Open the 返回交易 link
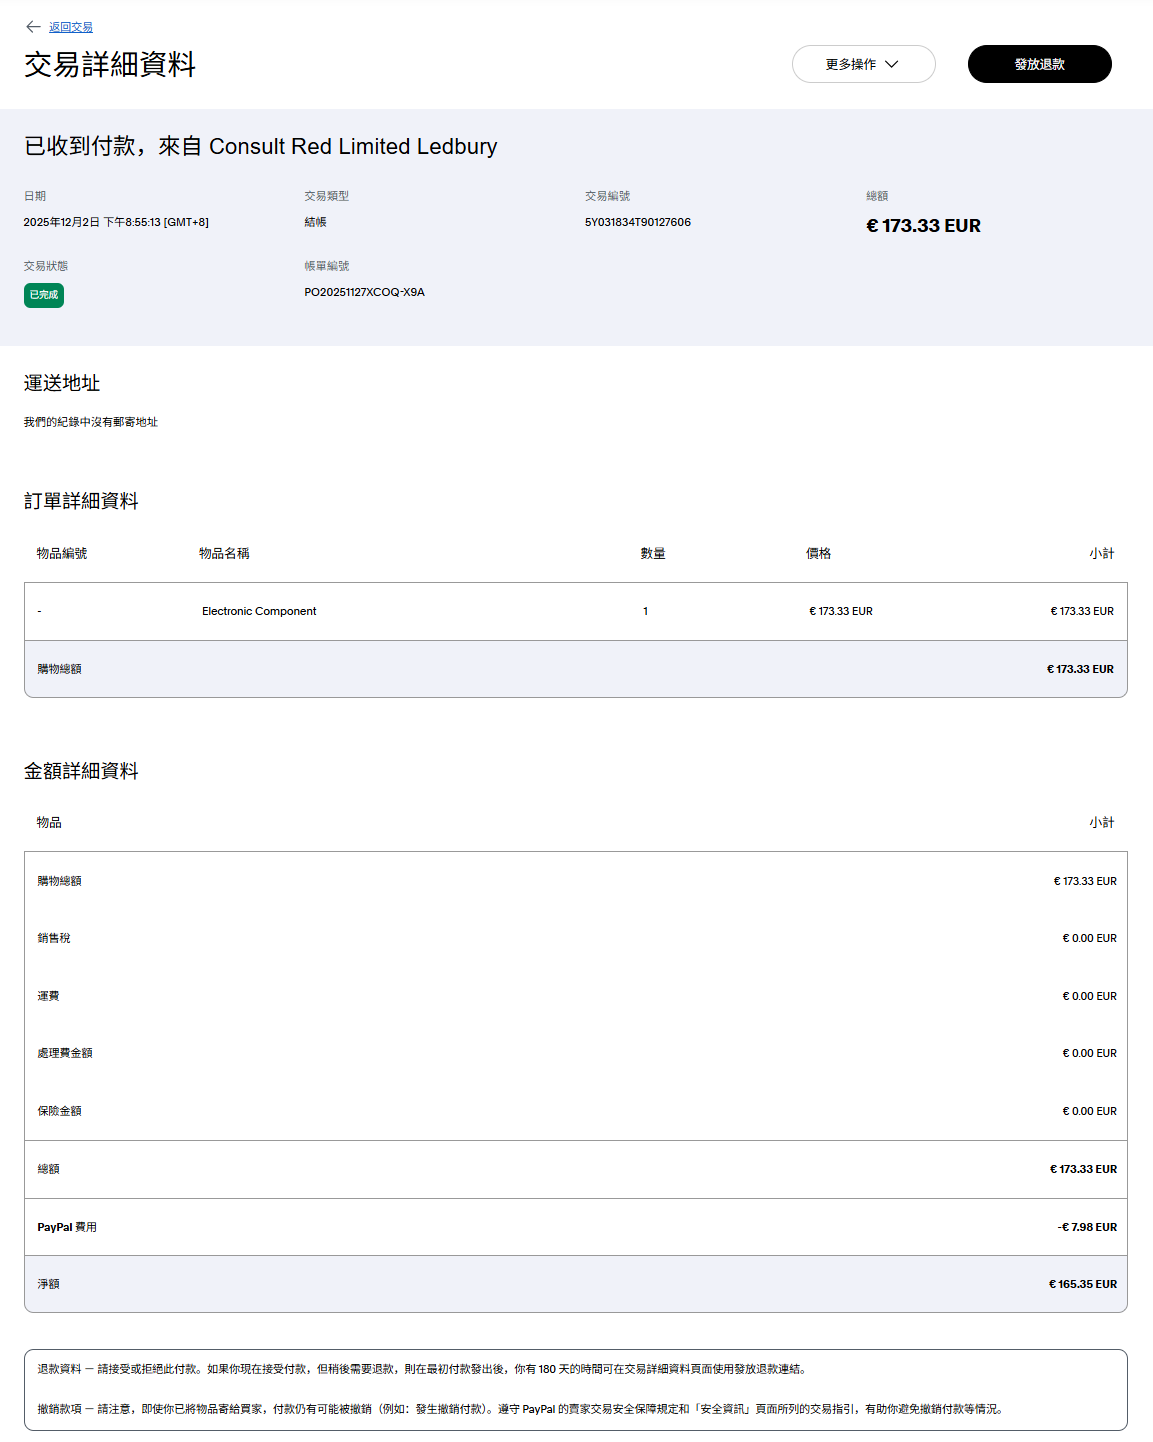 [71, 27]
